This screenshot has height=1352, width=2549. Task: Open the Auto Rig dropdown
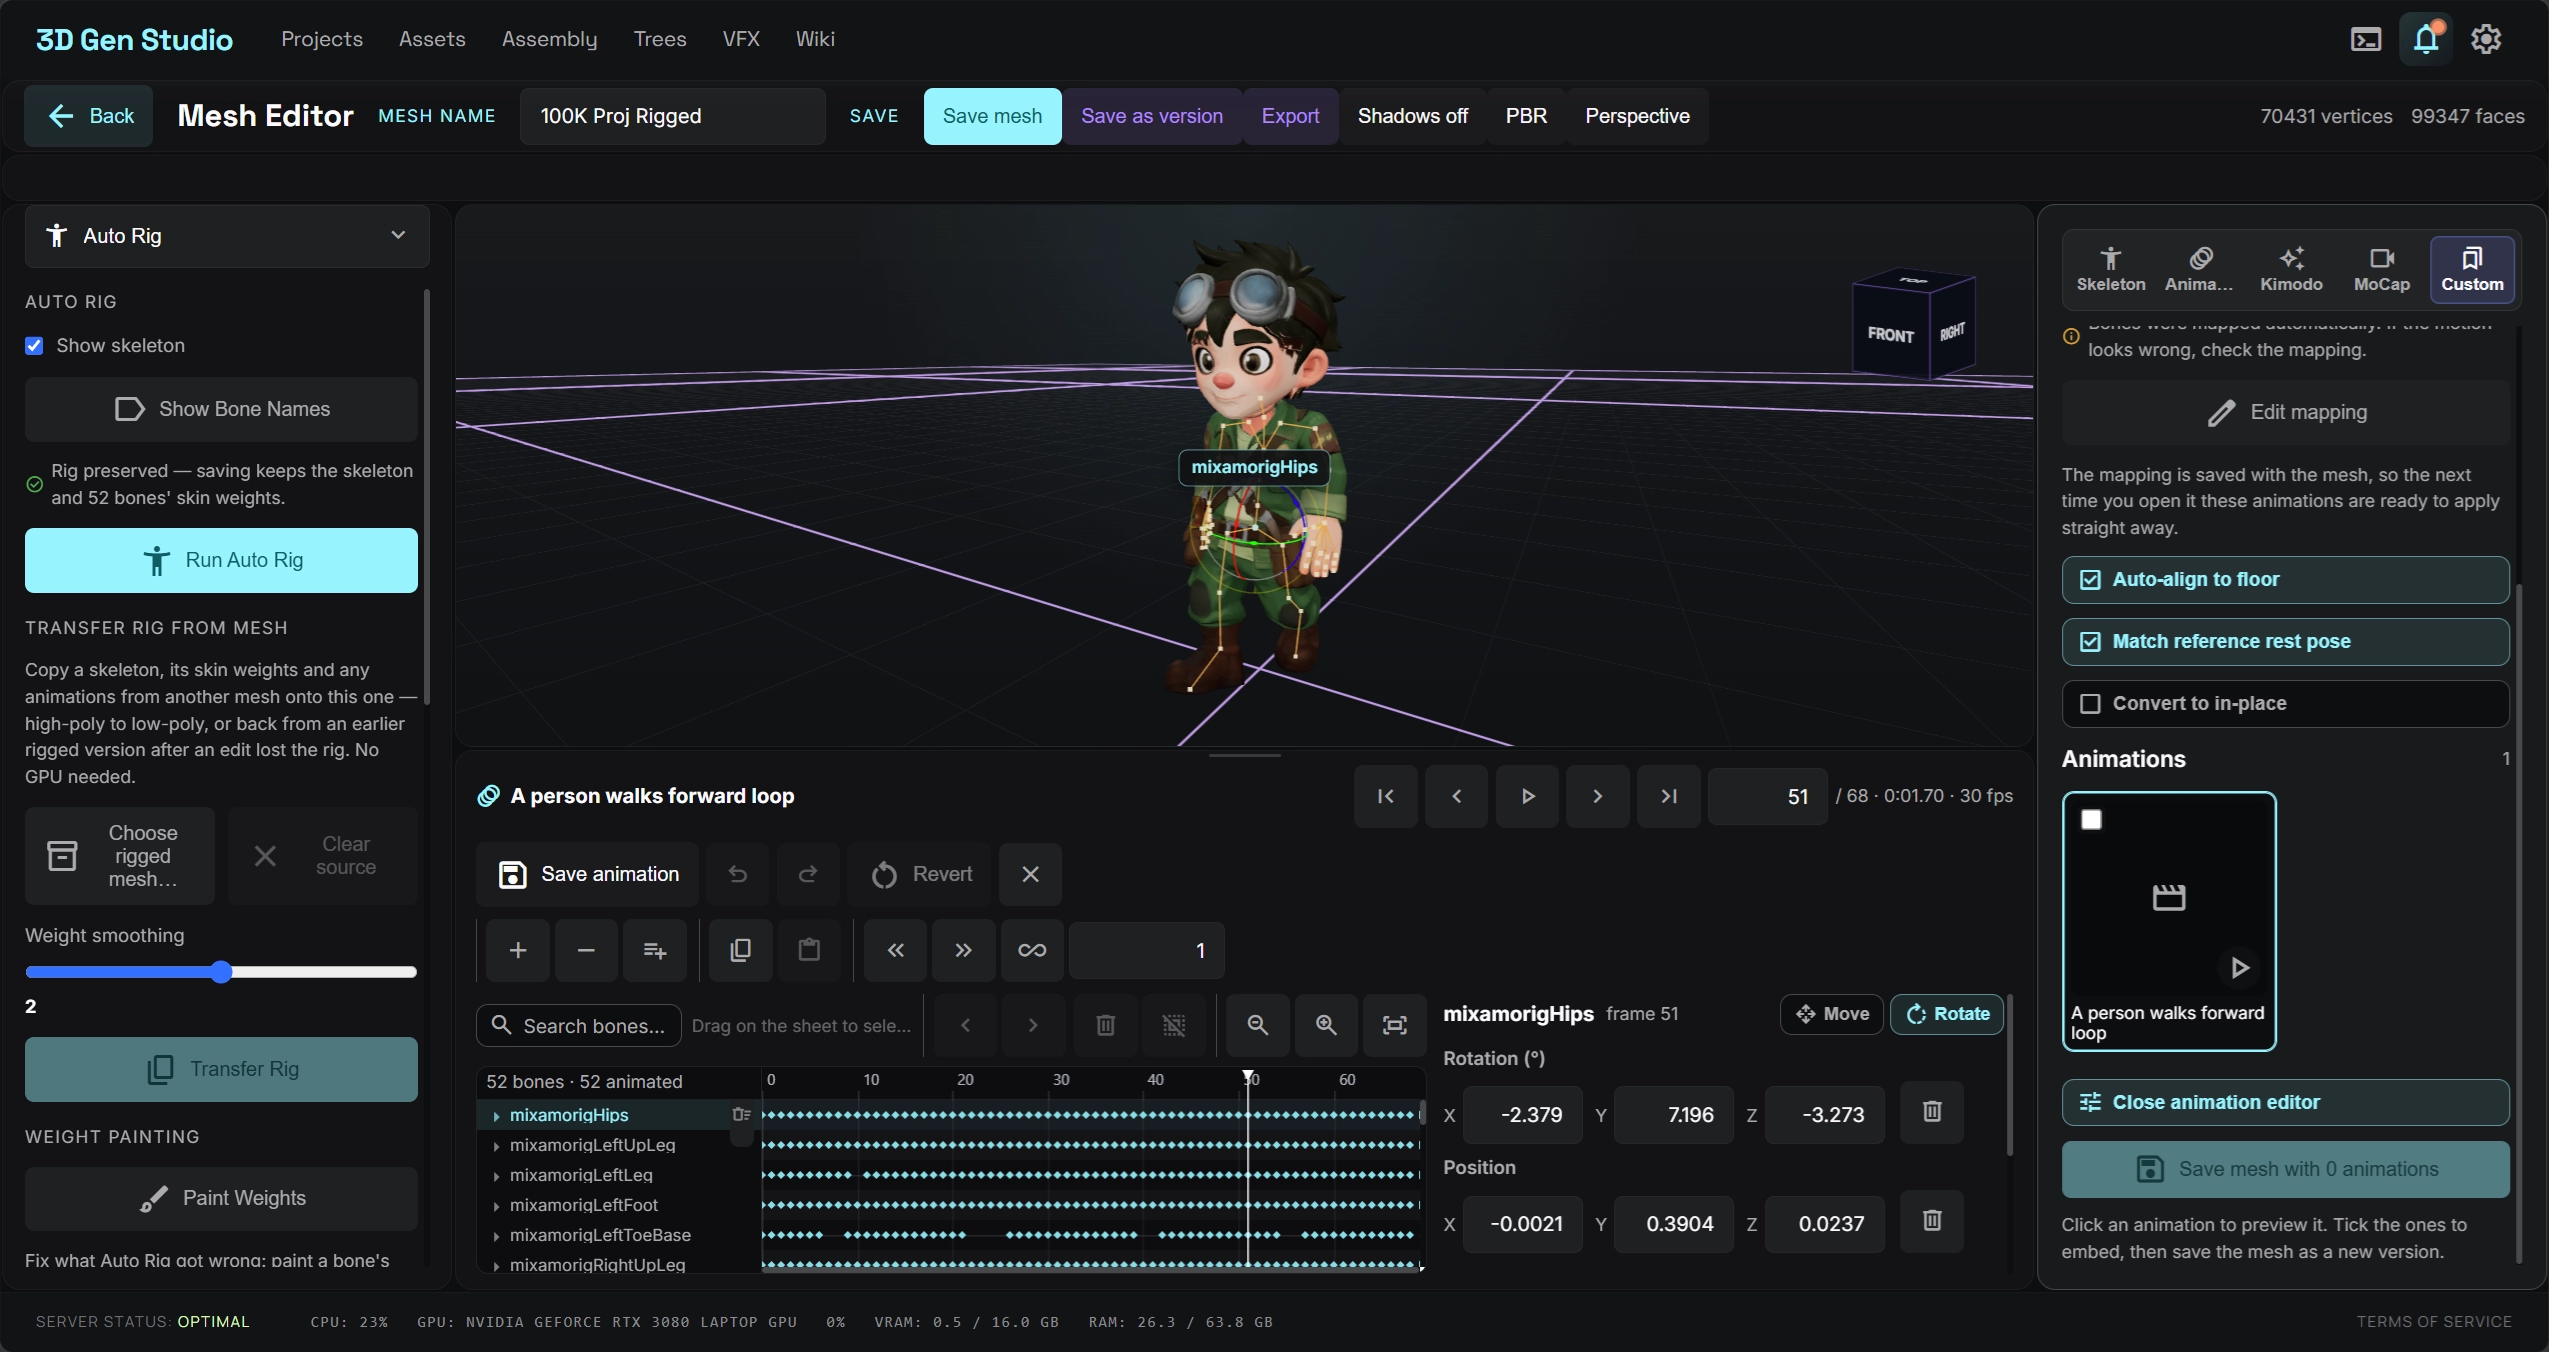[x=227, y=236]
